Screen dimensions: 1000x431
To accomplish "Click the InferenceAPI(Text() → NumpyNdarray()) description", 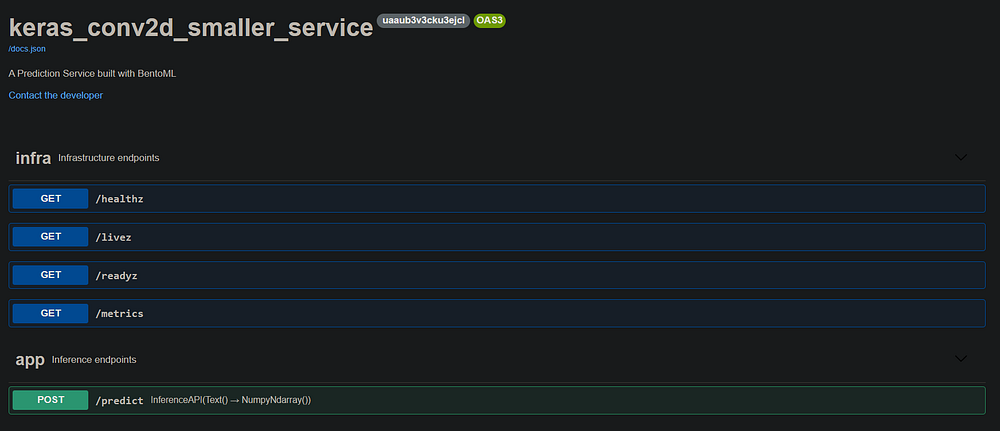I will [231, 400].
